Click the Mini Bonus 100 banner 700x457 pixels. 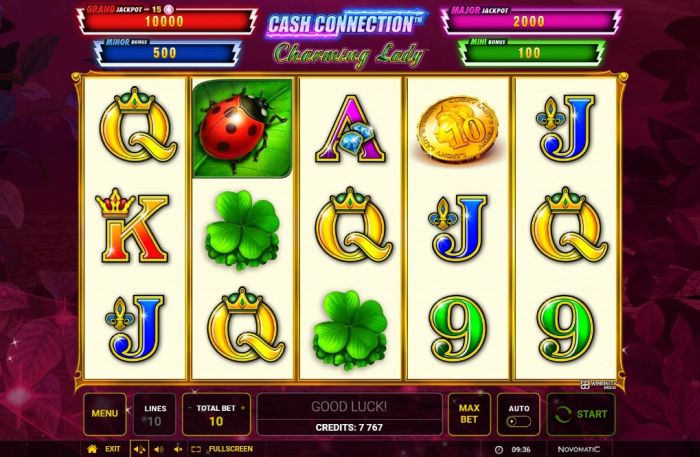click(531, 52)
